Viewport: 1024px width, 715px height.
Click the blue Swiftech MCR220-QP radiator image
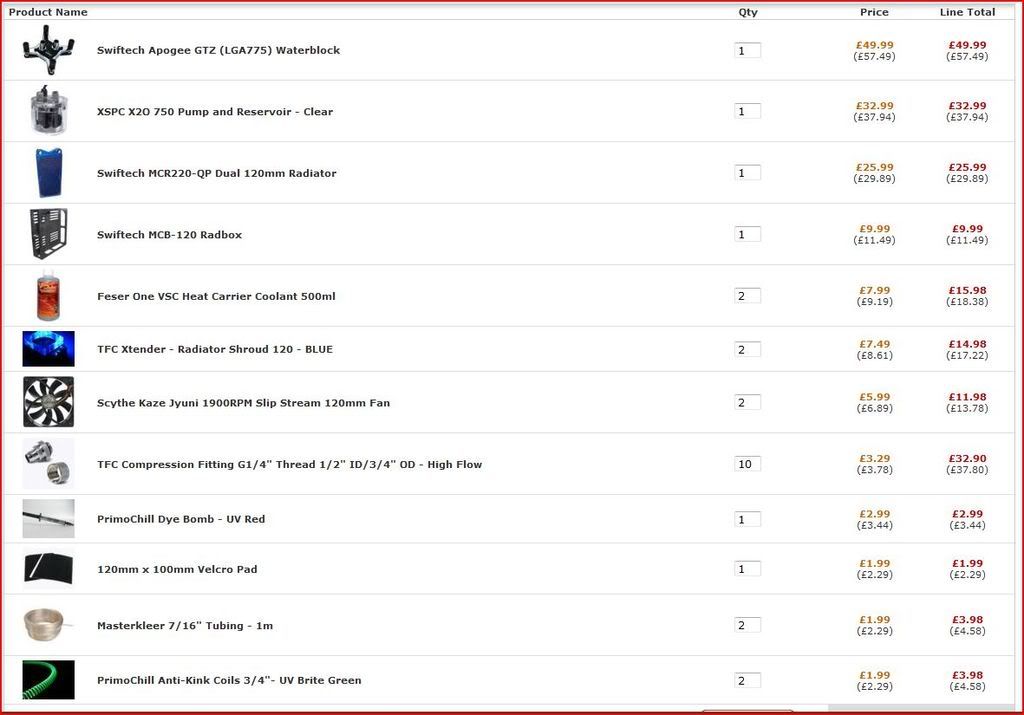point(48,173)
